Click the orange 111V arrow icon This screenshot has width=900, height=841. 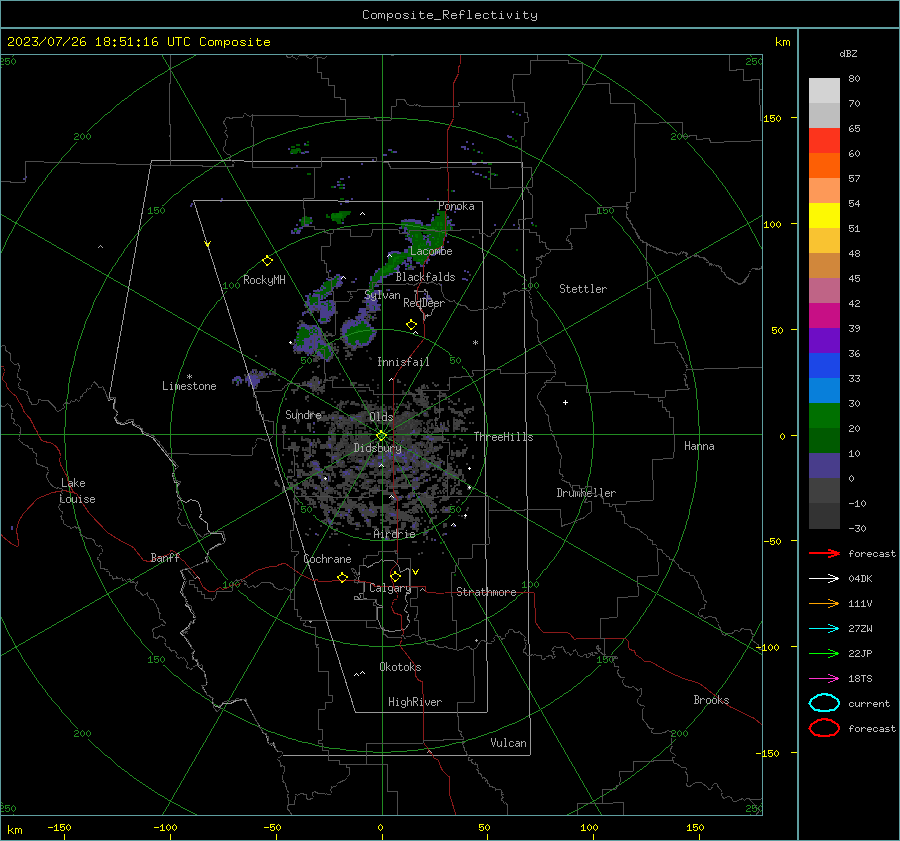coord(824,603)
